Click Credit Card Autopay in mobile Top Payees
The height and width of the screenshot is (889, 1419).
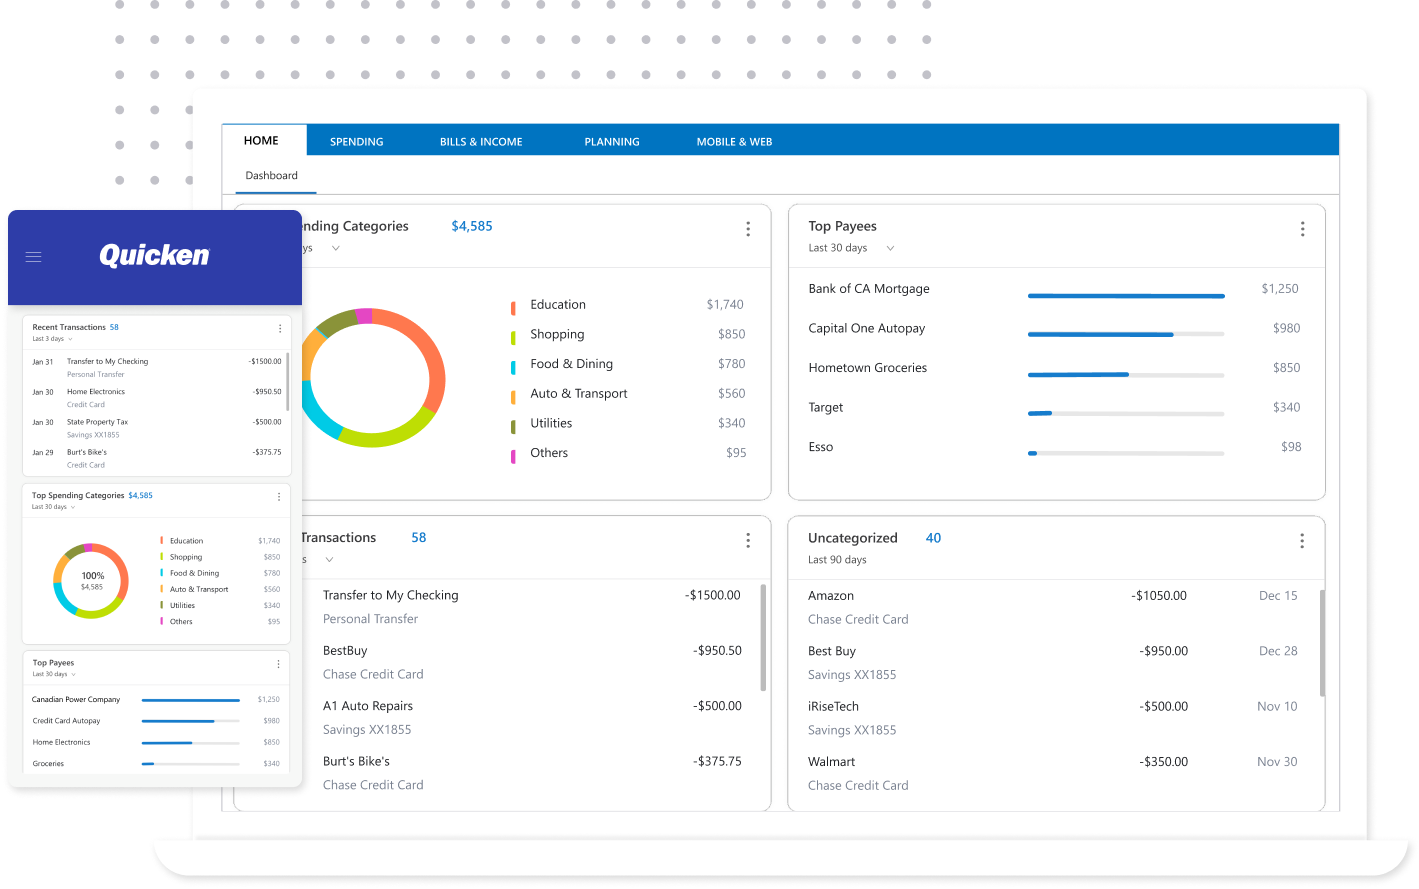[66, 721]
